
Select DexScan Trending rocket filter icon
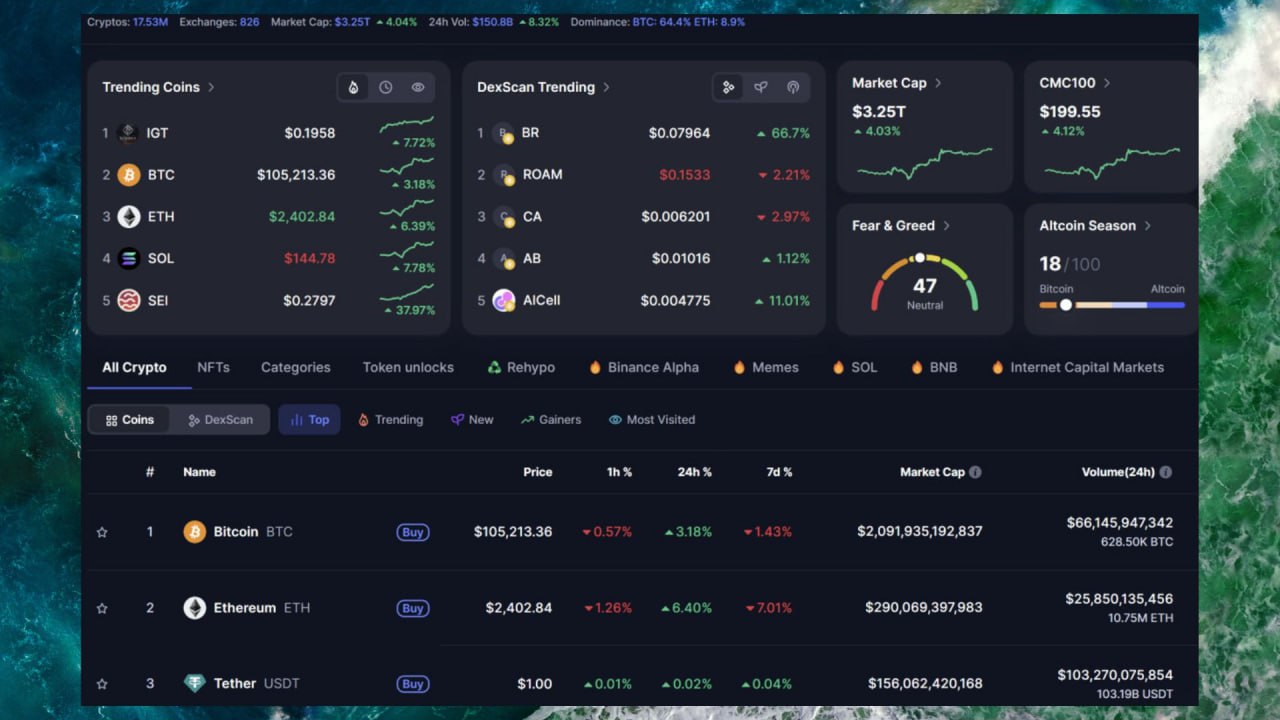coord(760,87)
